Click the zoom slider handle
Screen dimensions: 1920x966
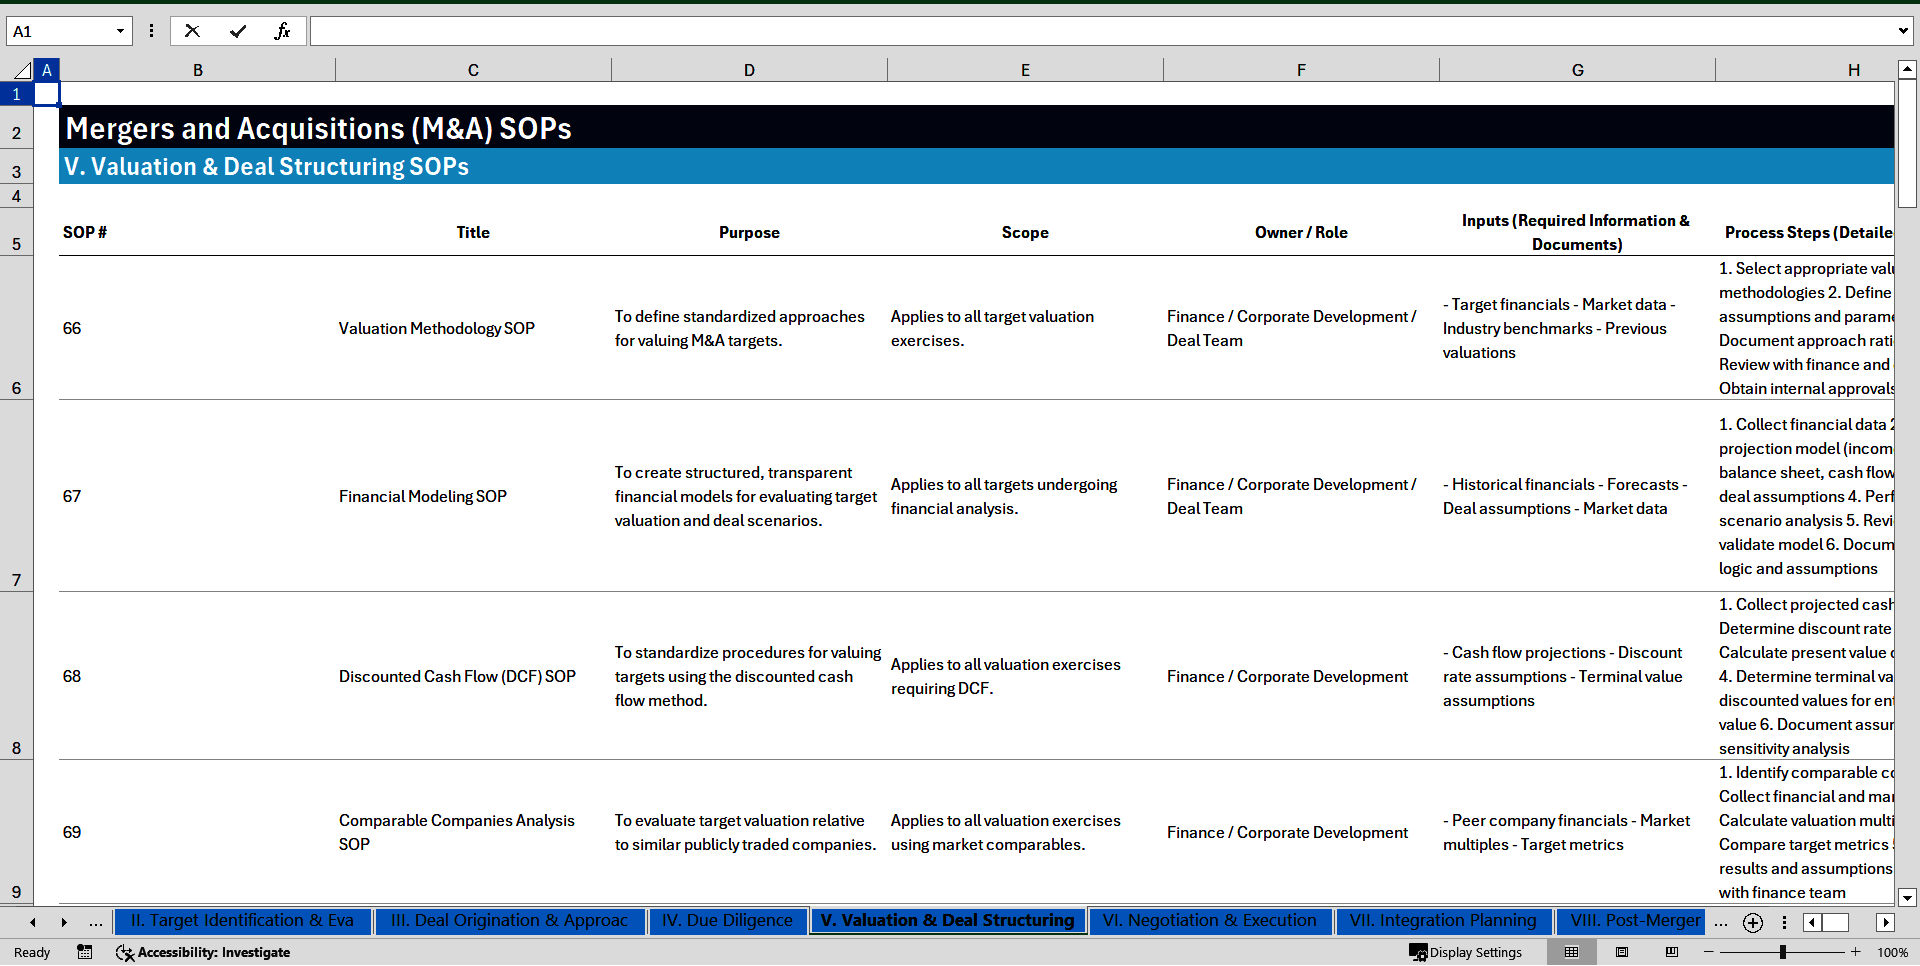pos(1782,952)
